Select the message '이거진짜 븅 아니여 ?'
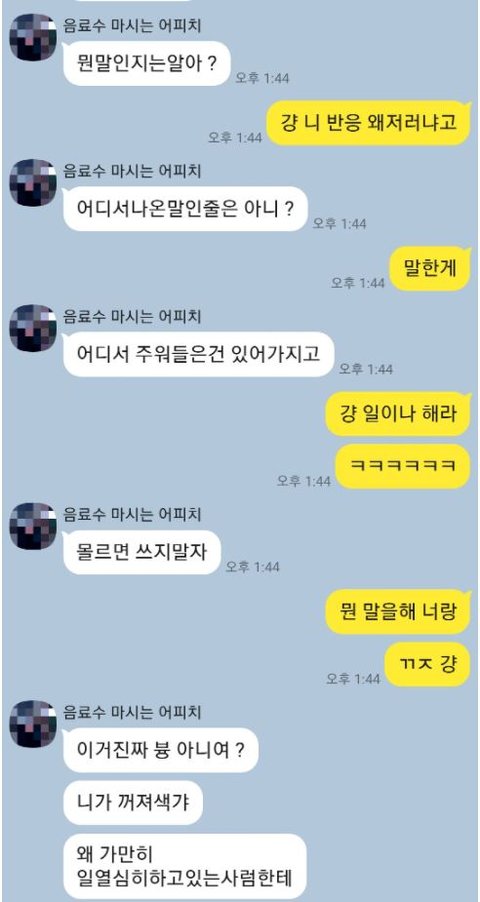Viewport: 480px width, 902px height. point(161,750)
